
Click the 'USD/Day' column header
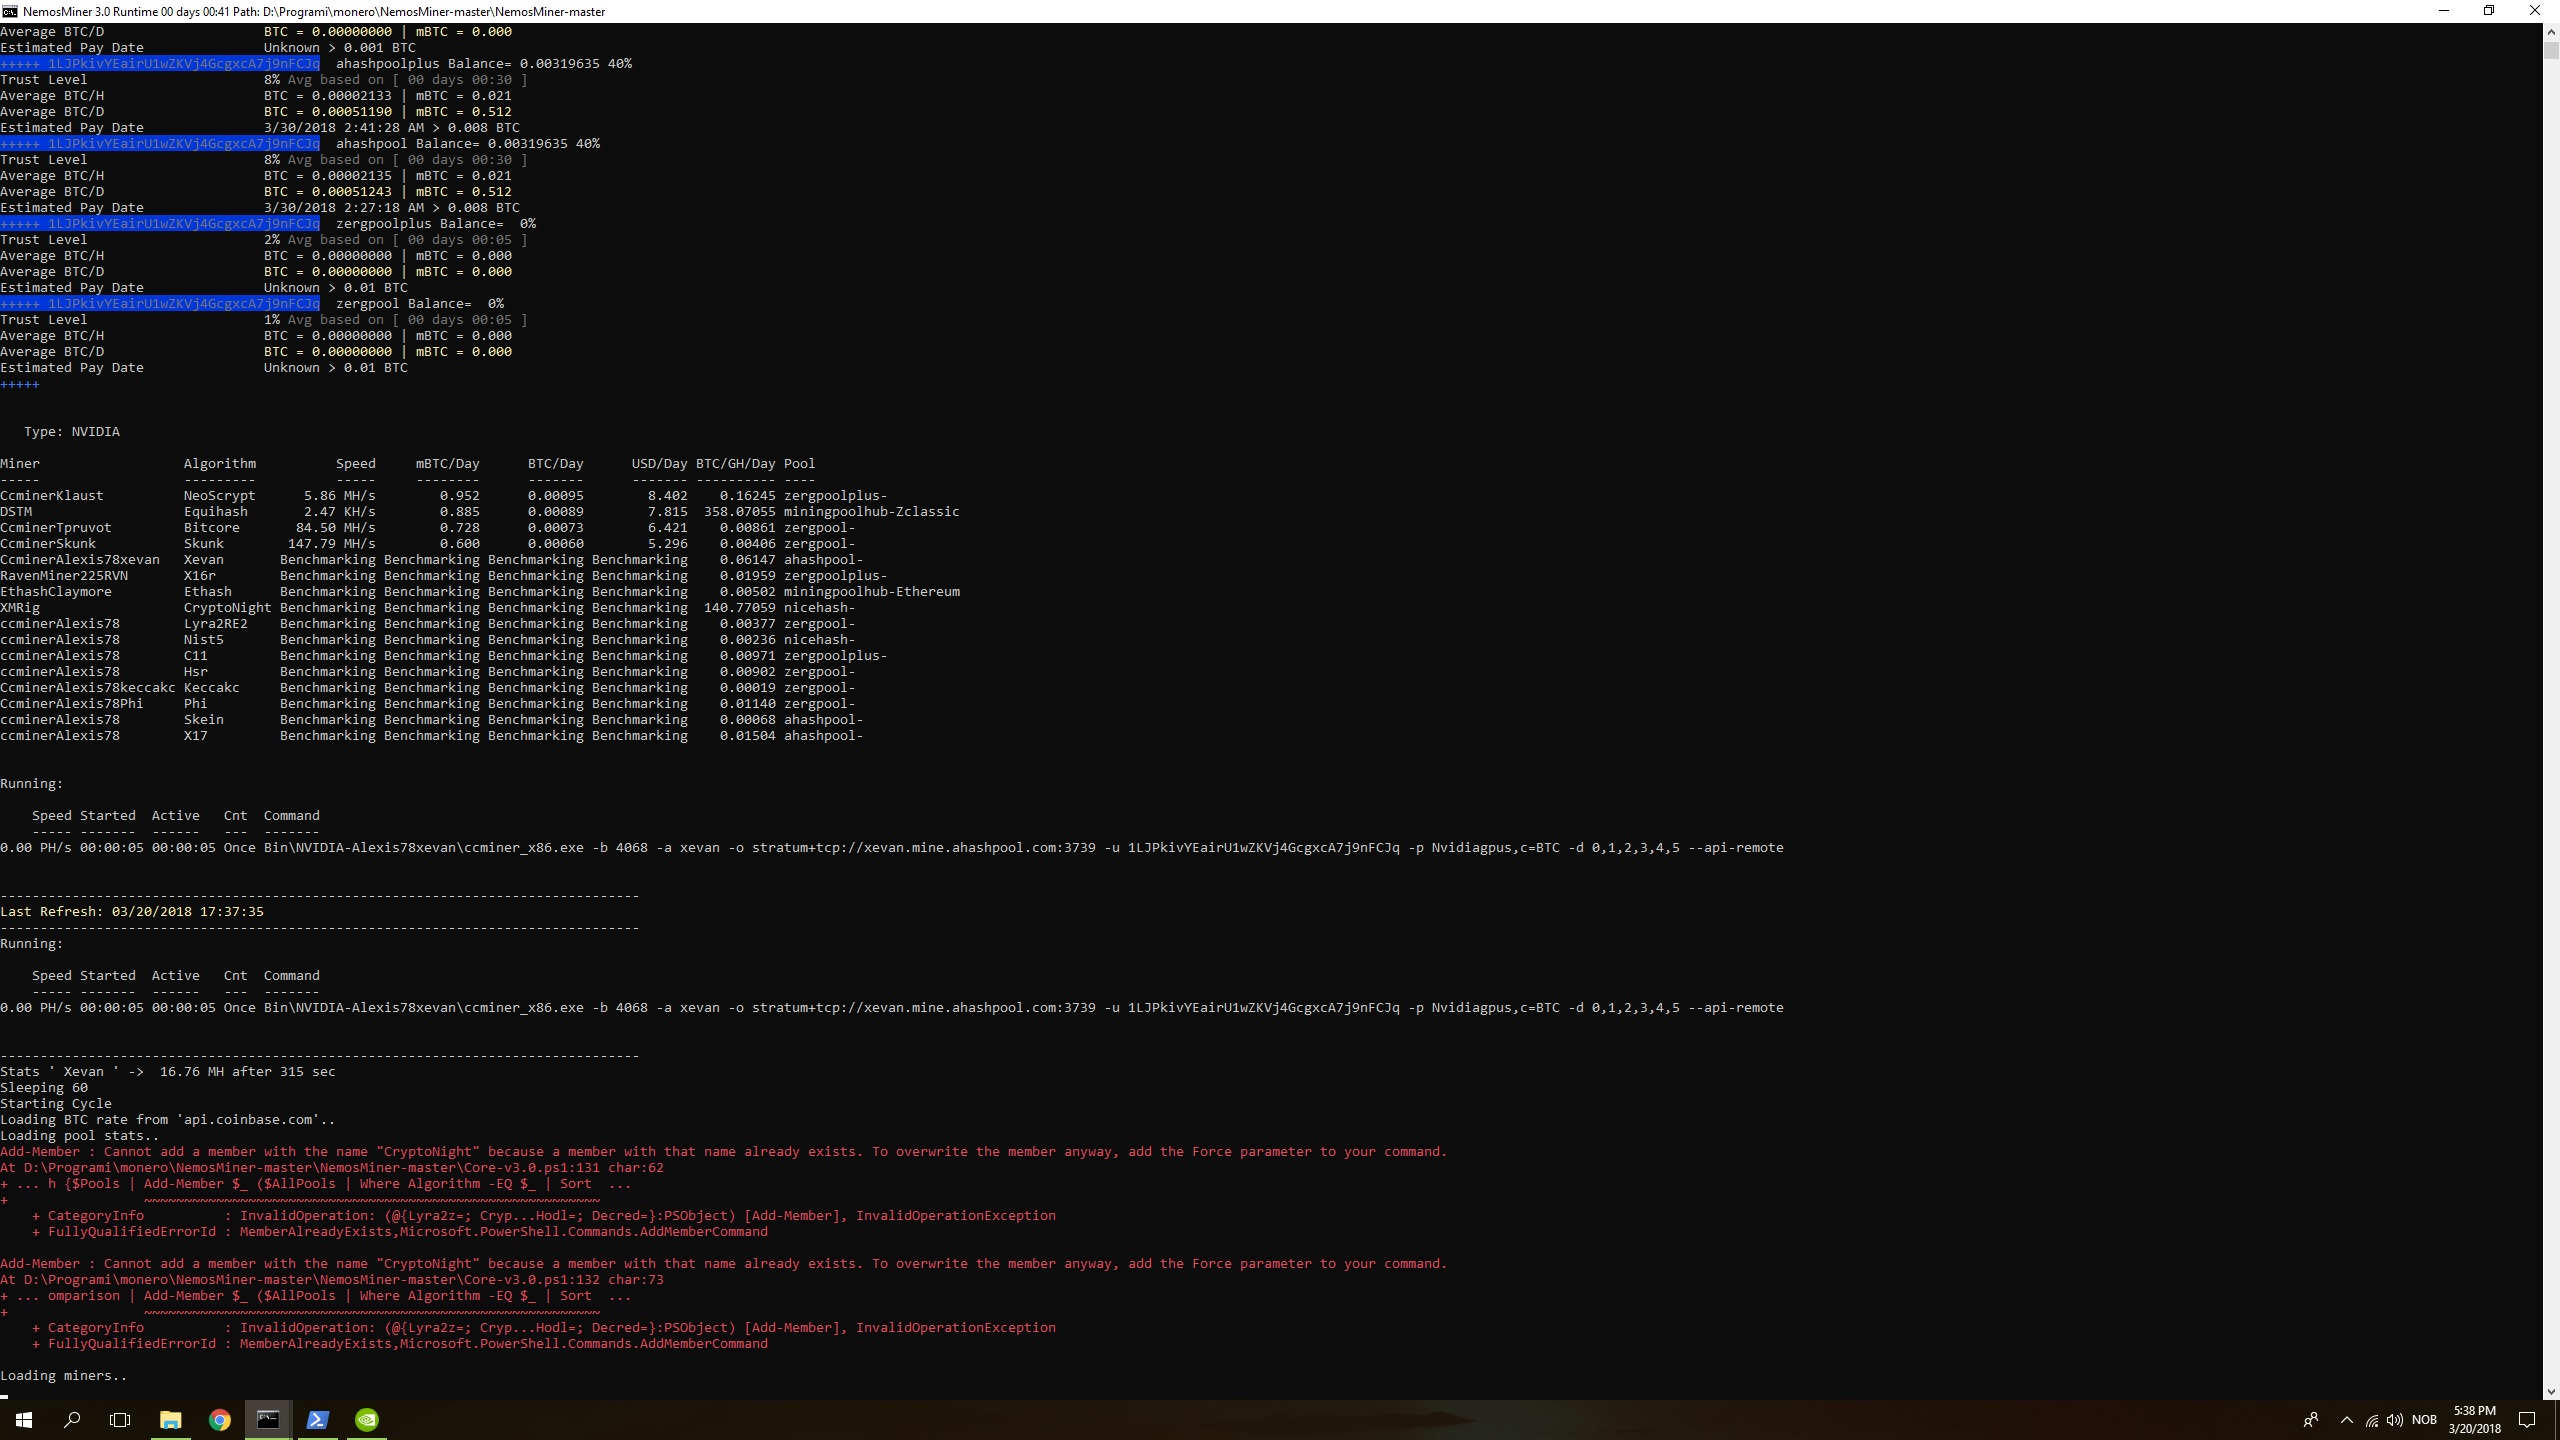[x=659, y=463]
